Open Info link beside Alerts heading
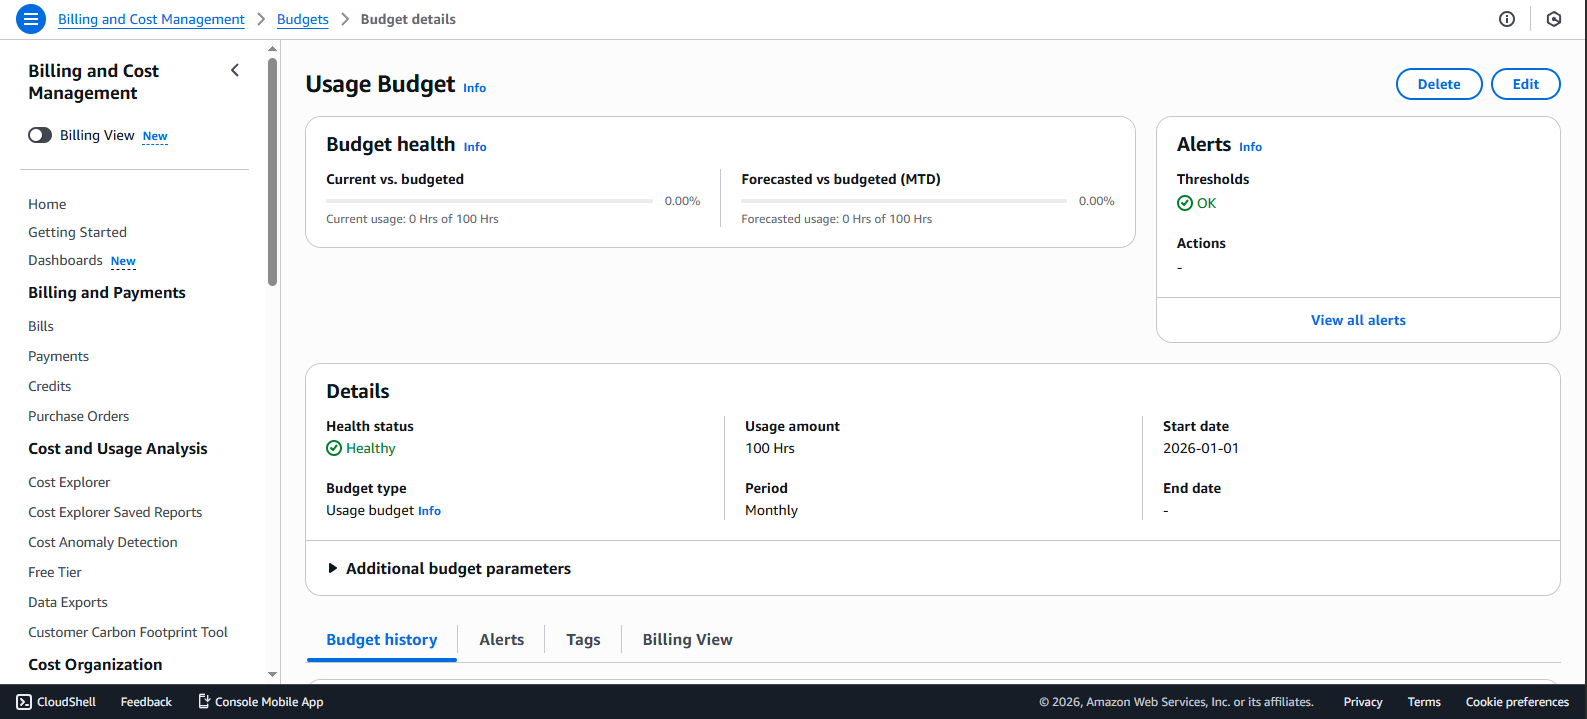The width and height of the screenshot is (1587, 719). (x=1251, y=147)
